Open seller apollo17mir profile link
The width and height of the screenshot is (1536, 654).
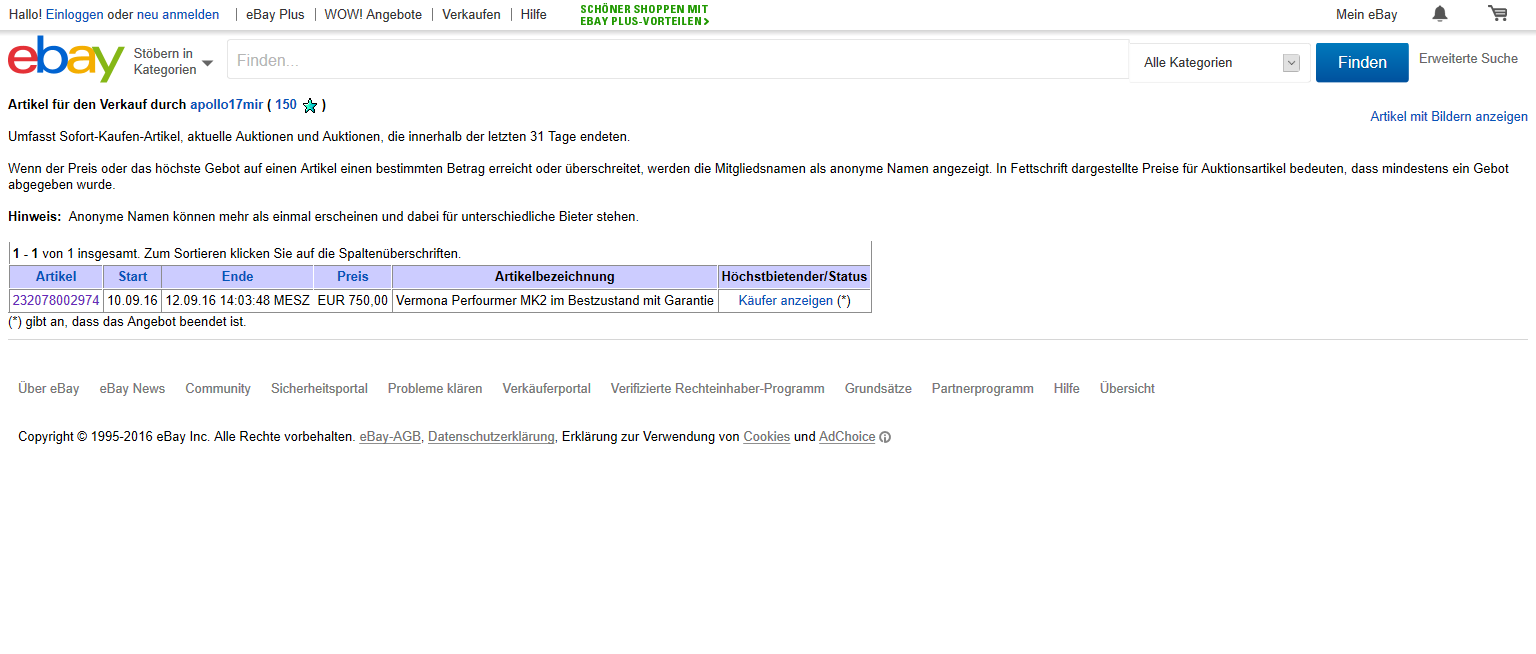226,105
